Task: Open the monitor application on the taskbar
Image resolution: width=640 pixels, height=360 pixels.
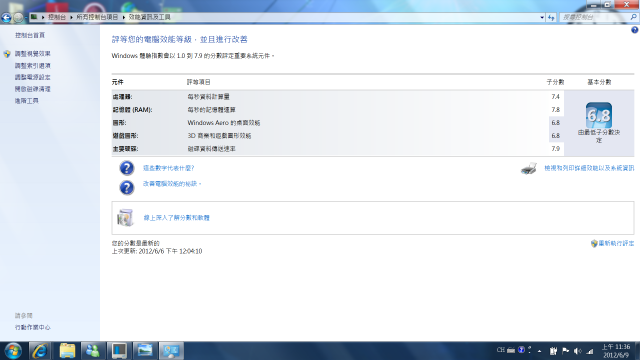Action: click(x=119, y=351)
